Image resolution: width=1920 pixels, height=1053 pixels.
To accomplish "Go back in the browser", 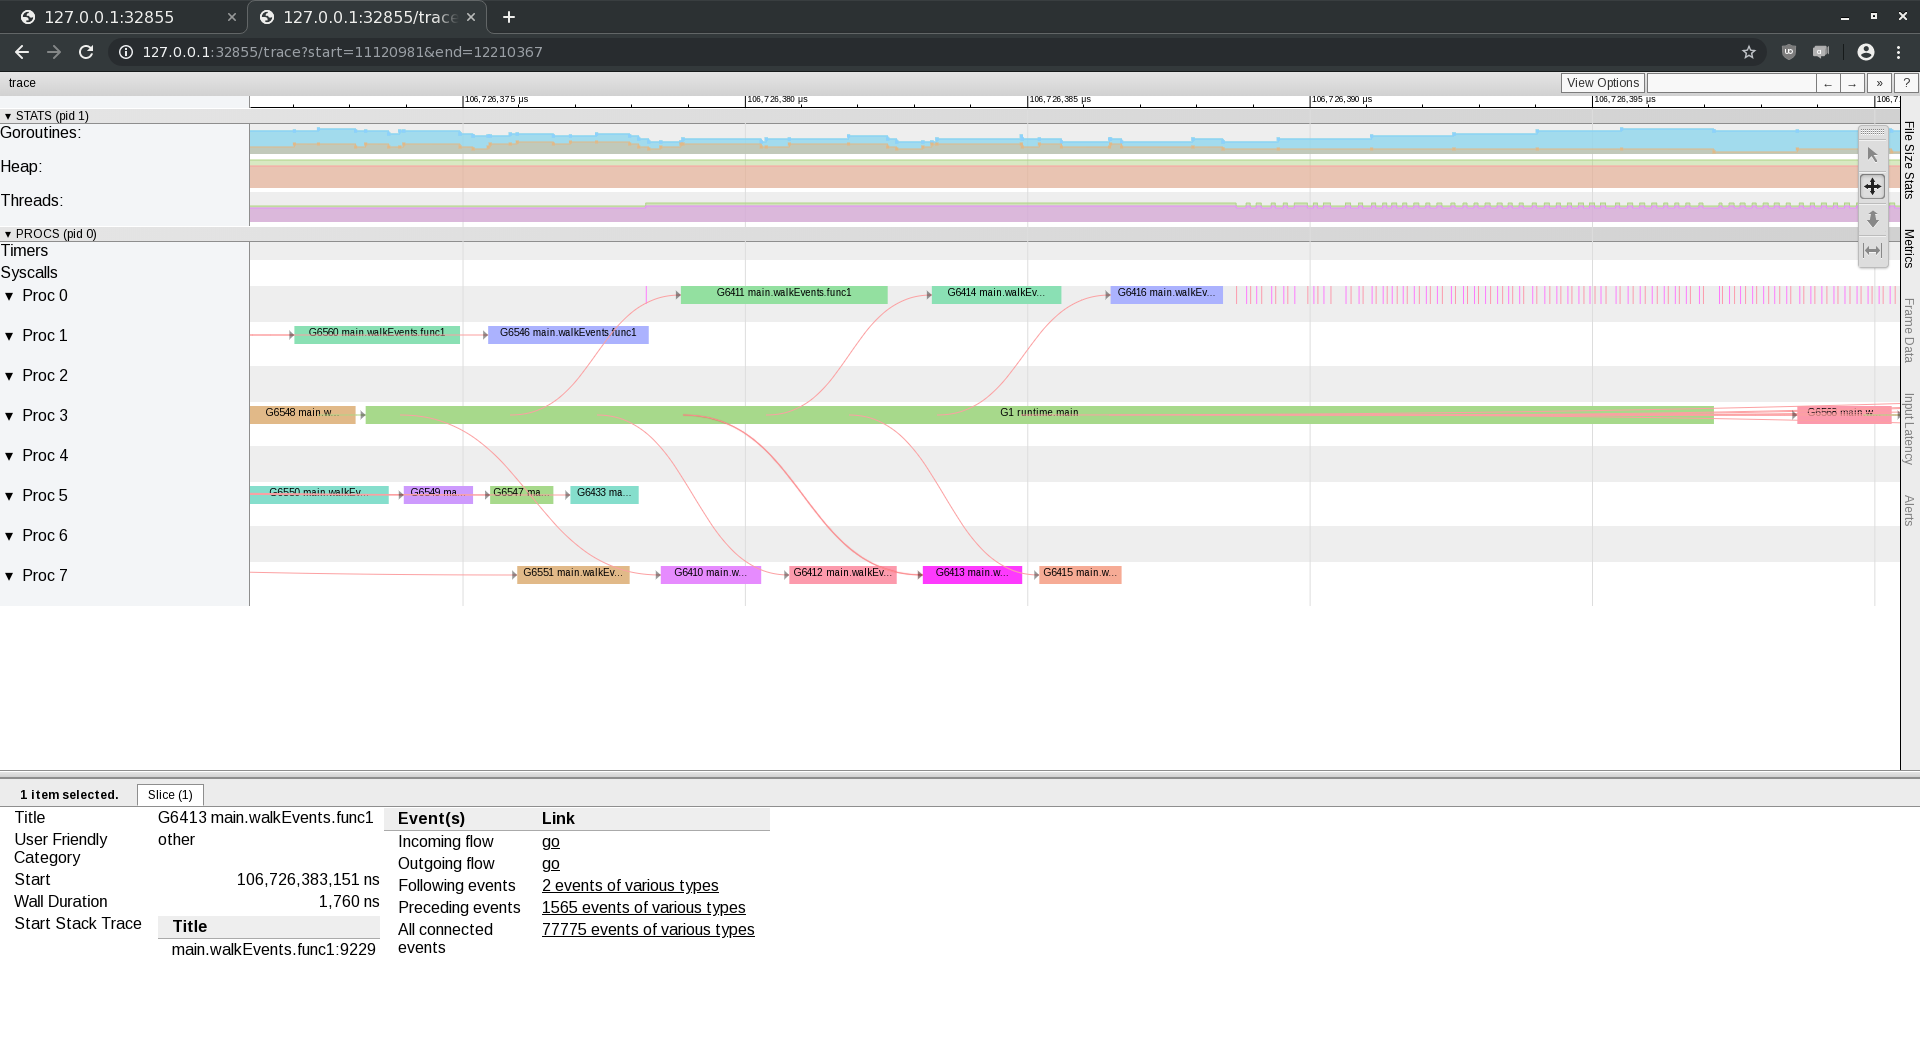I will coord(22,52).
